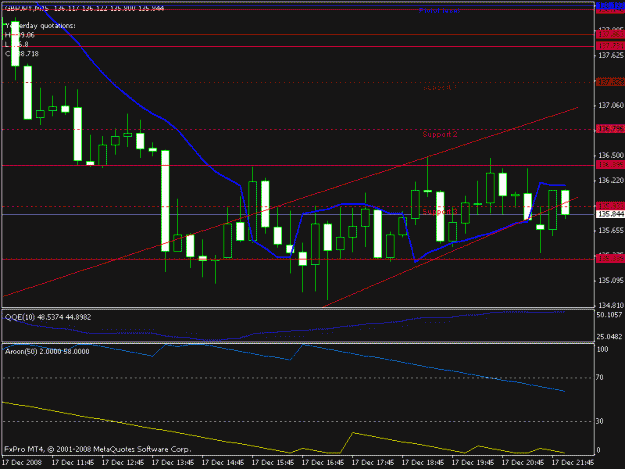
Task: Click price axis value 136.500
Action: point(611,155)
